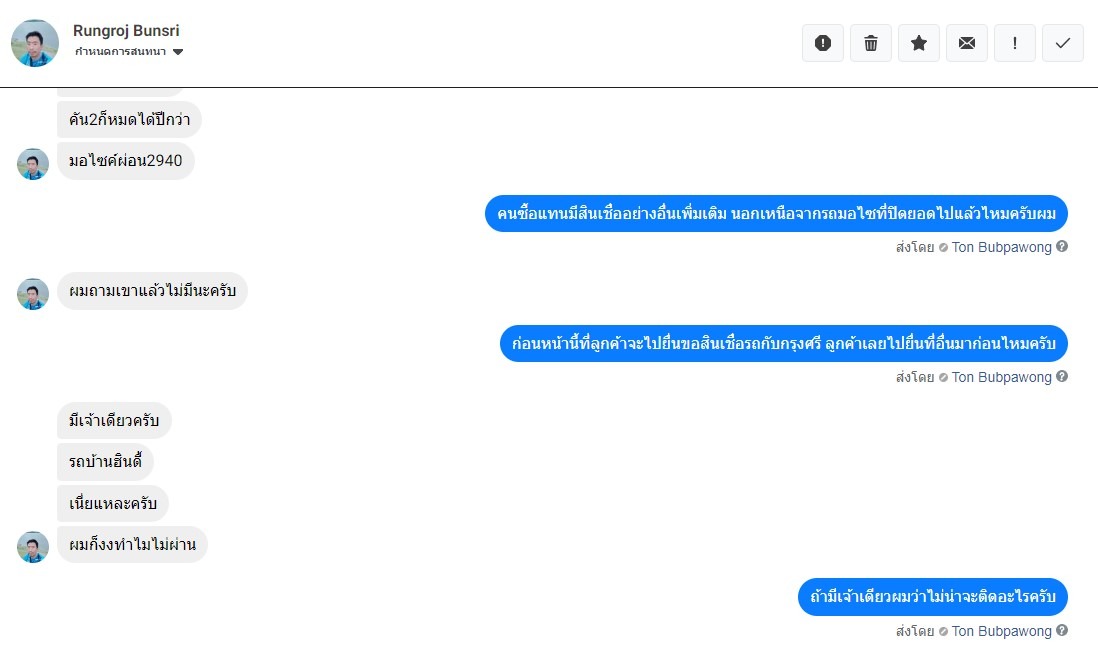Click Ton Bubpawong link under the last blue message
The width and height of the screenshot is (1098, 655).
(1001, 631)
